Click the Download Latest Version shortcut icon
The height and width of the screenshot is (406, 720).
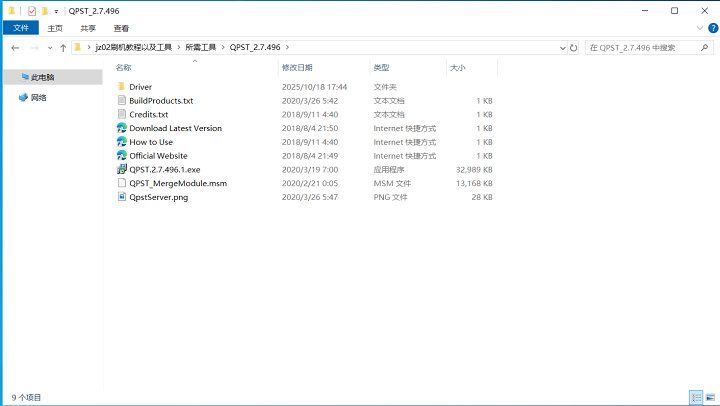point(122,128)
